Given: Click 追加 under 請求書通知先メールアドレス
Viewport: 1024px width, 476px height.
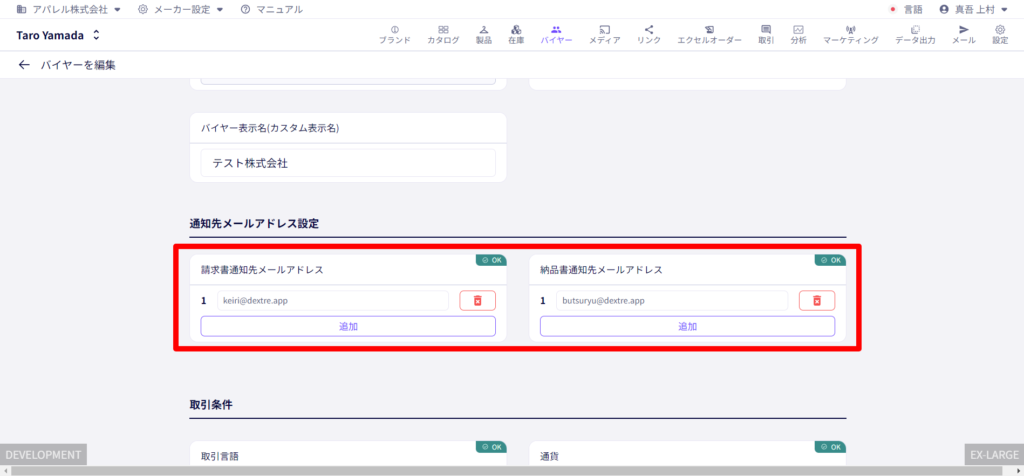Looking at the screenshot, I should pos(348,326).
